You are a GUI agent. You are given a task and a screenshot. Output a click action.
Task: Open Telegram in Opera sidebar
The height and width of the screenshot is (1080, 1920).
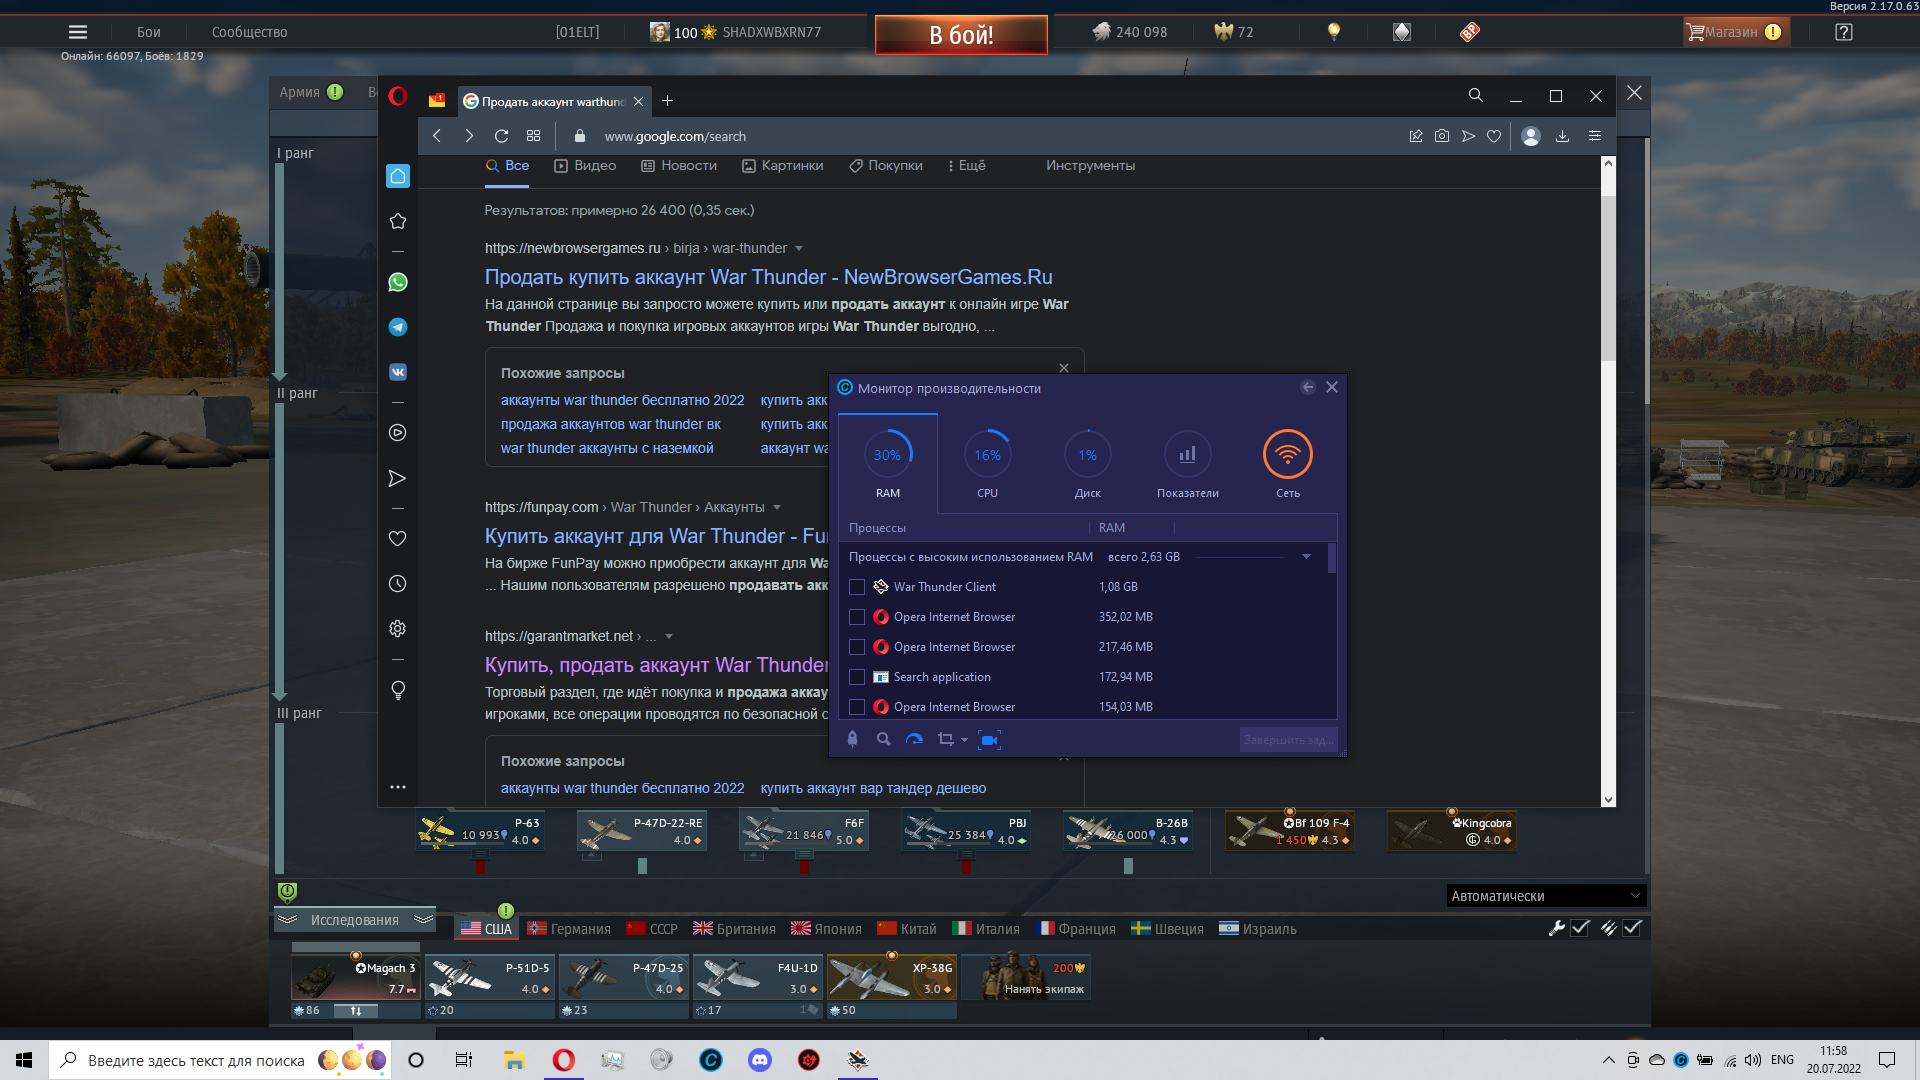[x=398, y=327]
